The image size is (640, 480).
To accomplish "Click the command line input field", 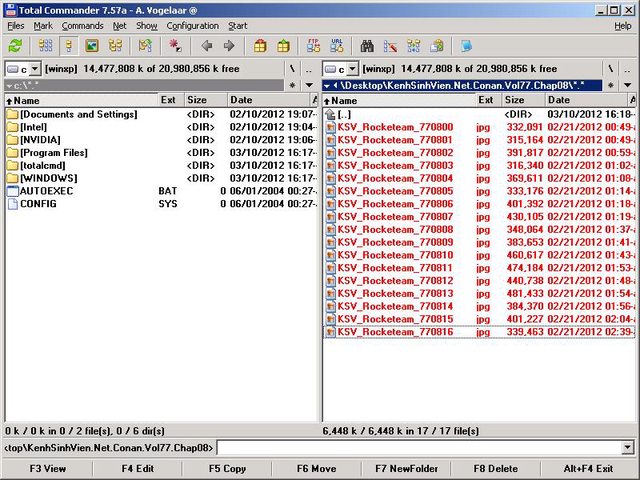I will [420, 448].
